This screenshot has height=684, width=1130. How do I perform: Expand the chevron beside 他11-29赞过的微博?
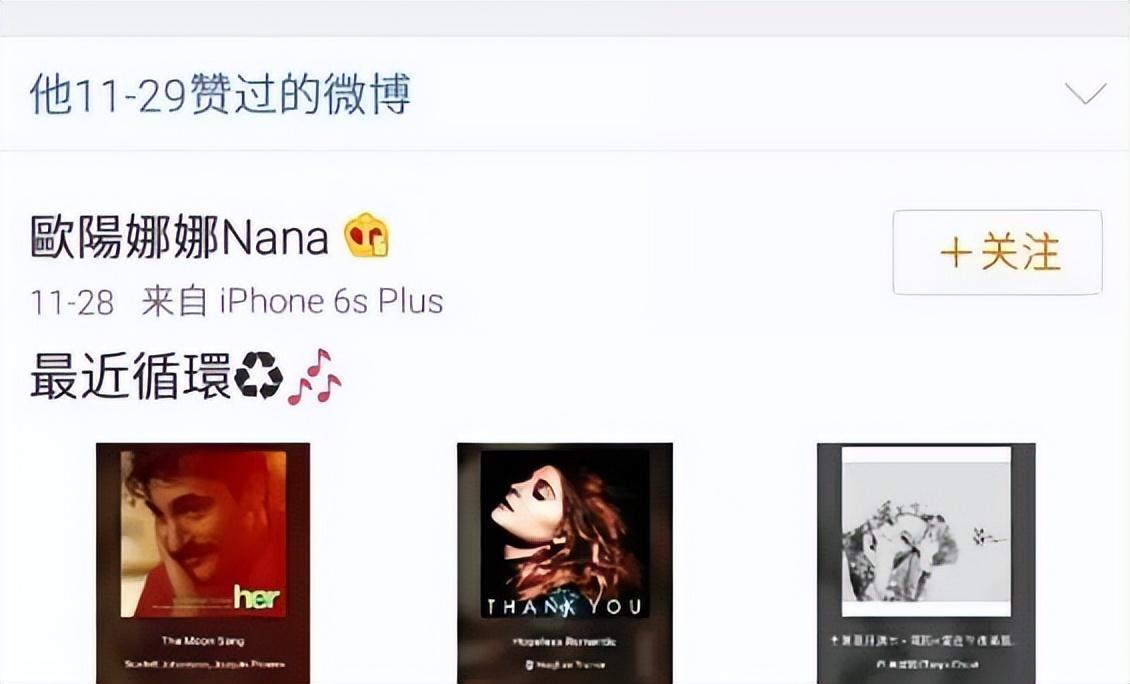pos(1085,94)
